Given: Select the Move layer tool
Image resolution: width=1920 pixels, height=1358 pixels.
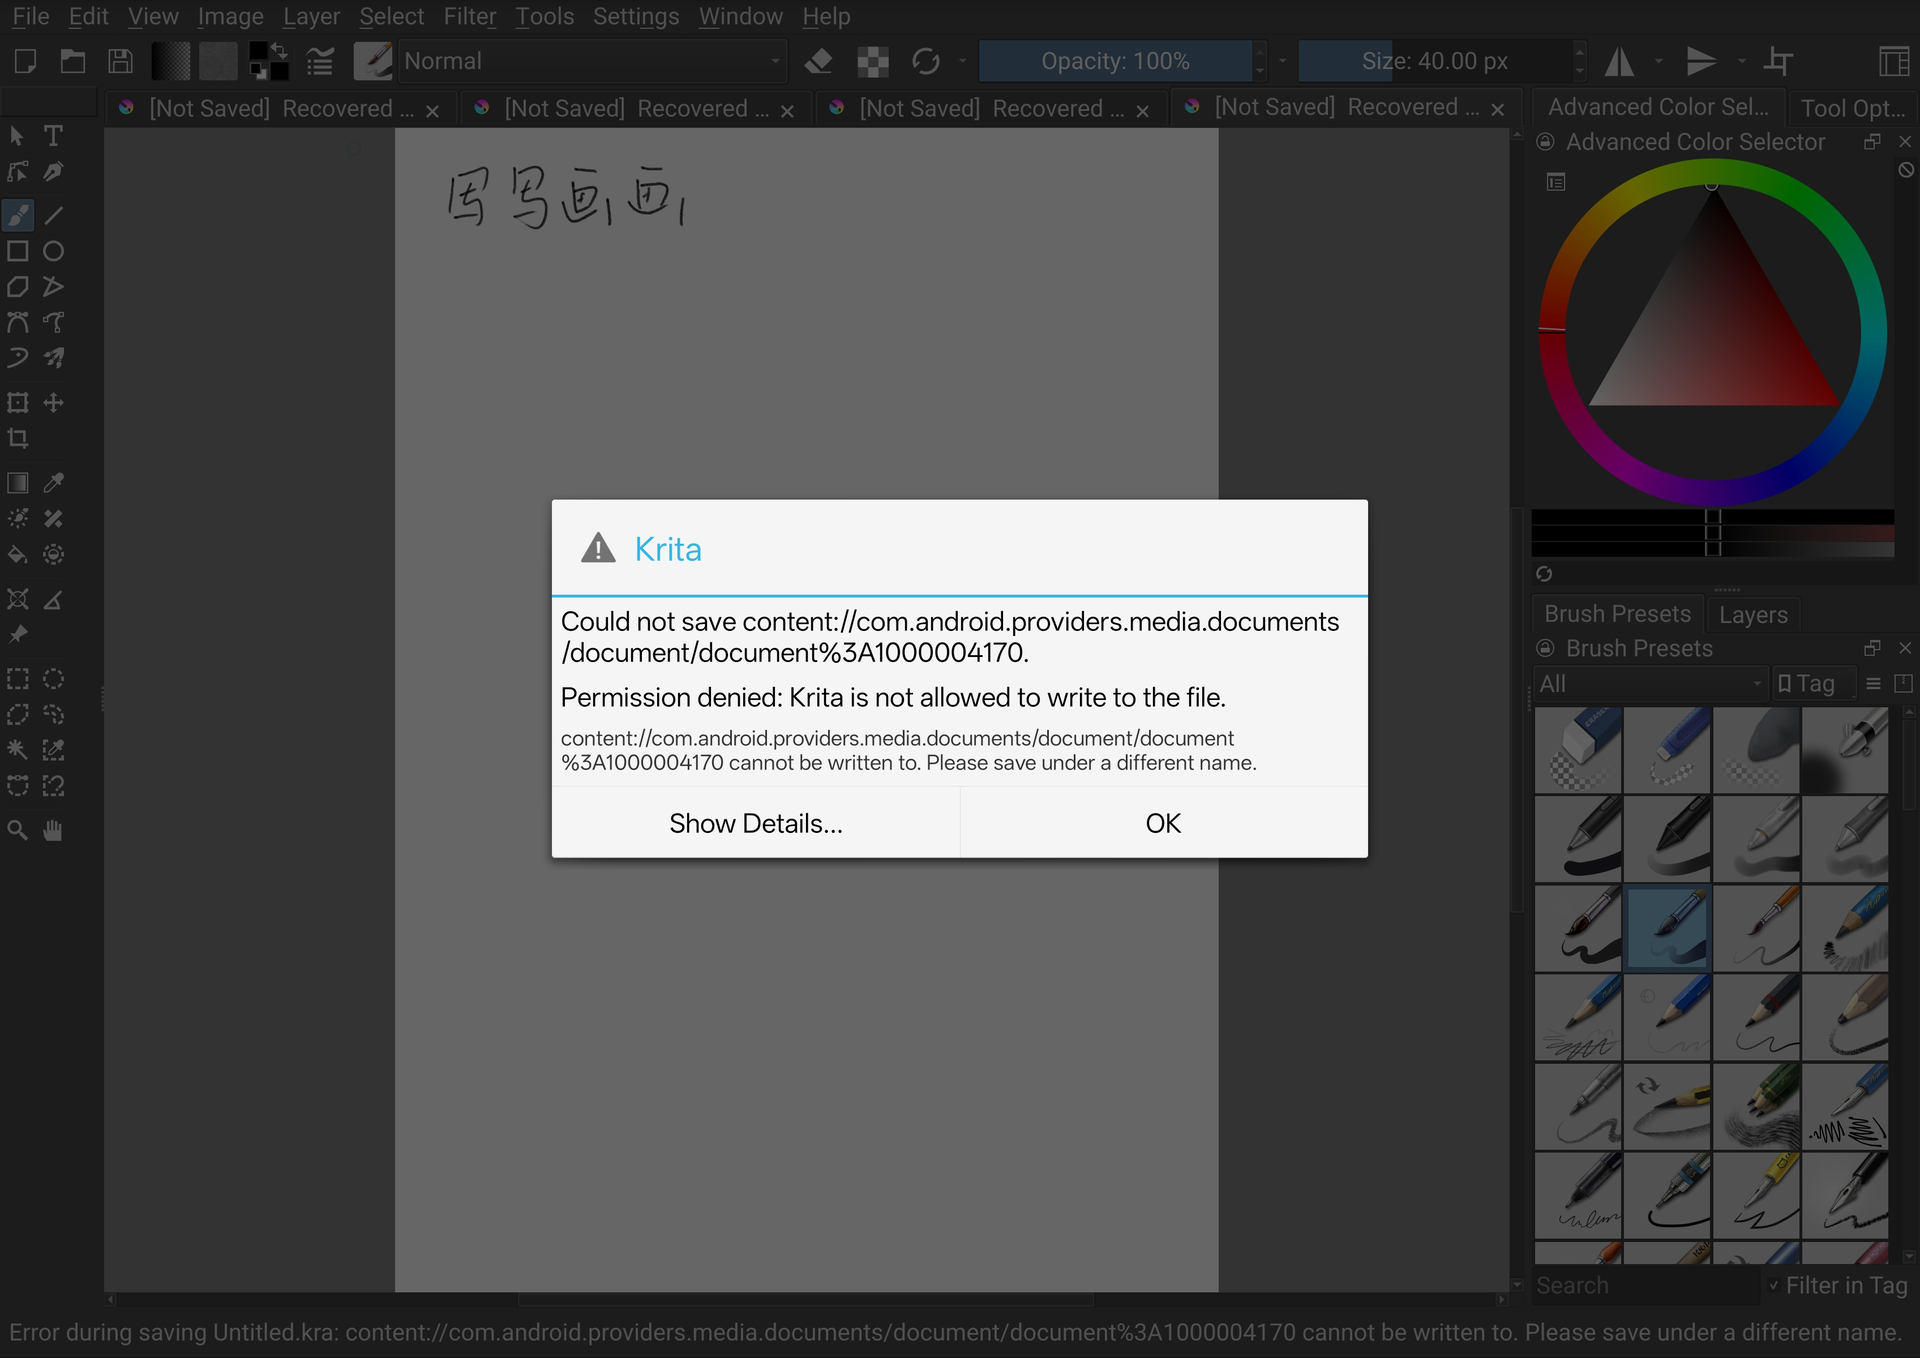Looking at the screenshot, I should 54,402.
